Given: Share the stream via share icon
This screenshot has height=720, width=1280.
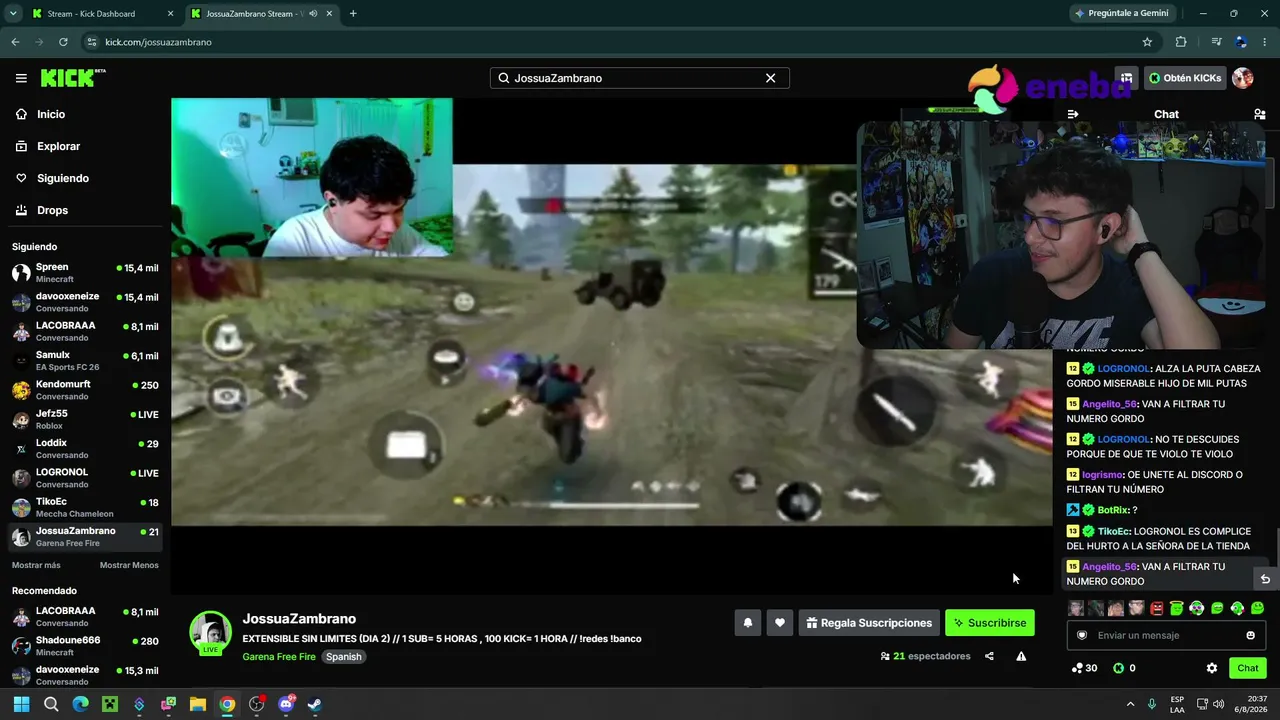Looking at the screenshot, I should point(989,656).
